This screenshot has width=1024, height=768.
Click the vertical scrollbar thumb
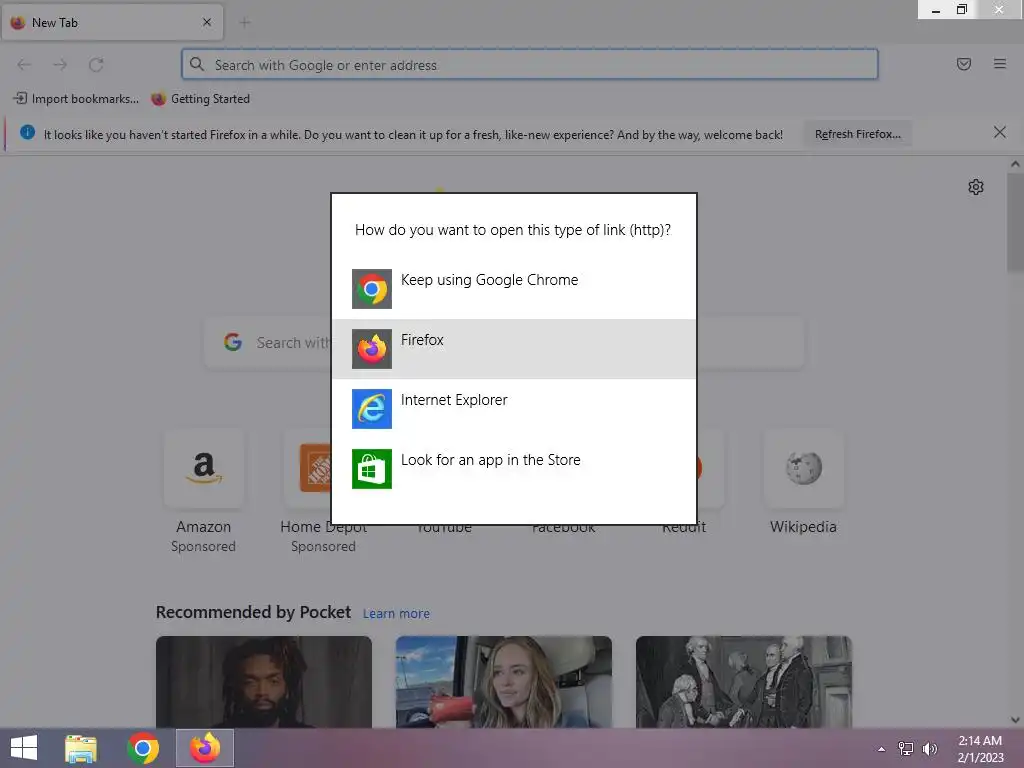tap(1015, 223)
